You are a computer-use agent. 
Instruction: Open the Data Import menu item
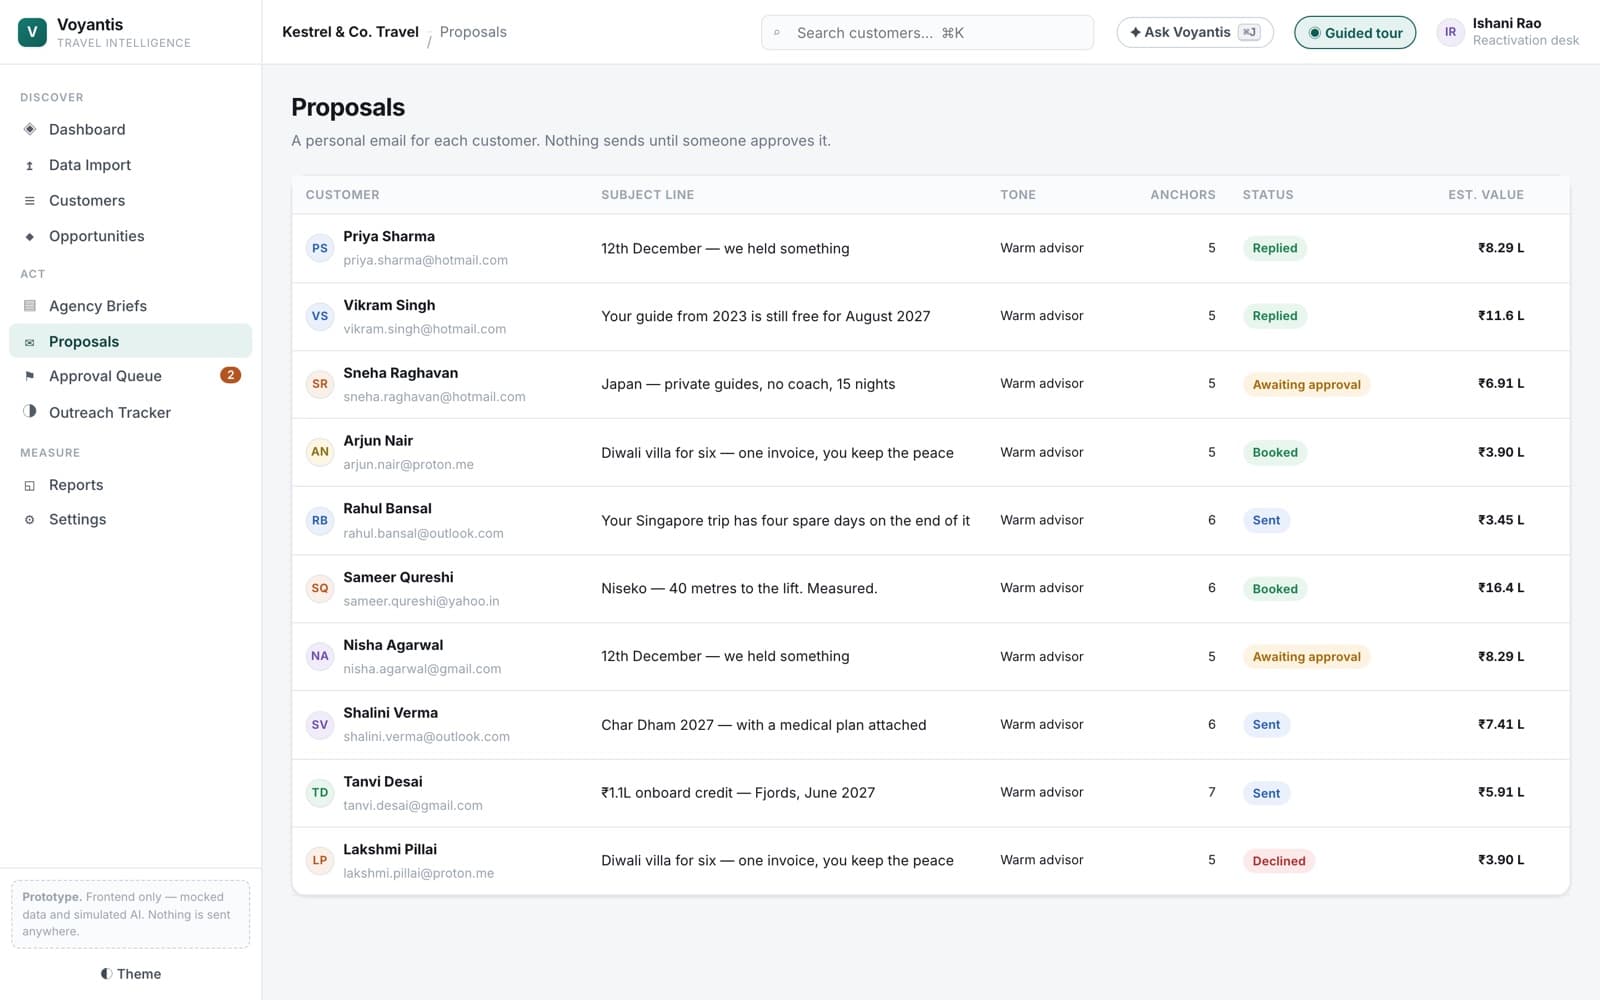pos(130,165)
